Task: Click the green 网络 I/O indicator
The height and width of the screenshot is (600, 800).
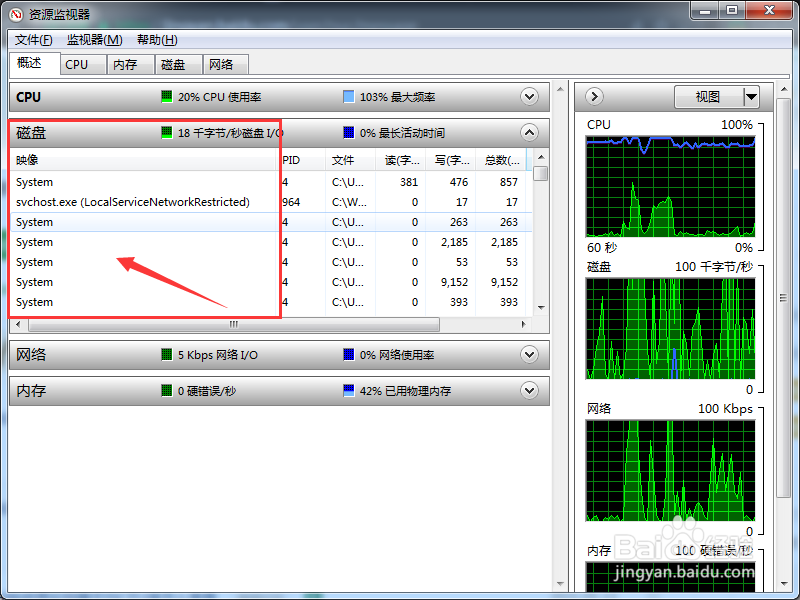Action: [x=166, y=355]
